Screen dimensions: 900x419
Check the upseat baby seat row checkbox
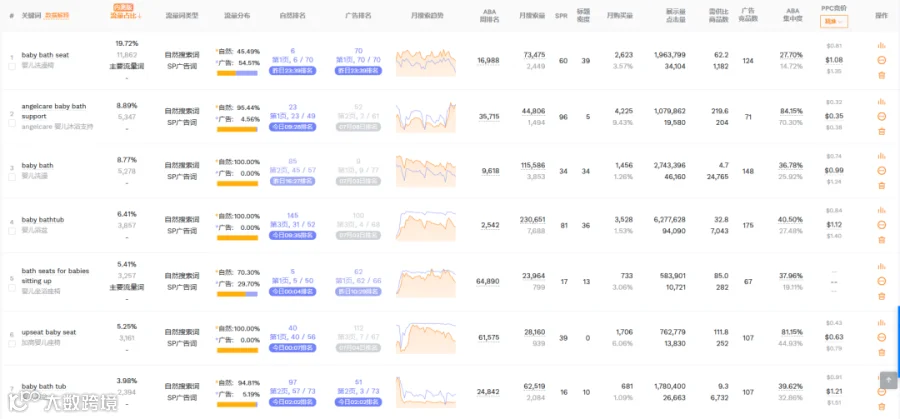12,344
